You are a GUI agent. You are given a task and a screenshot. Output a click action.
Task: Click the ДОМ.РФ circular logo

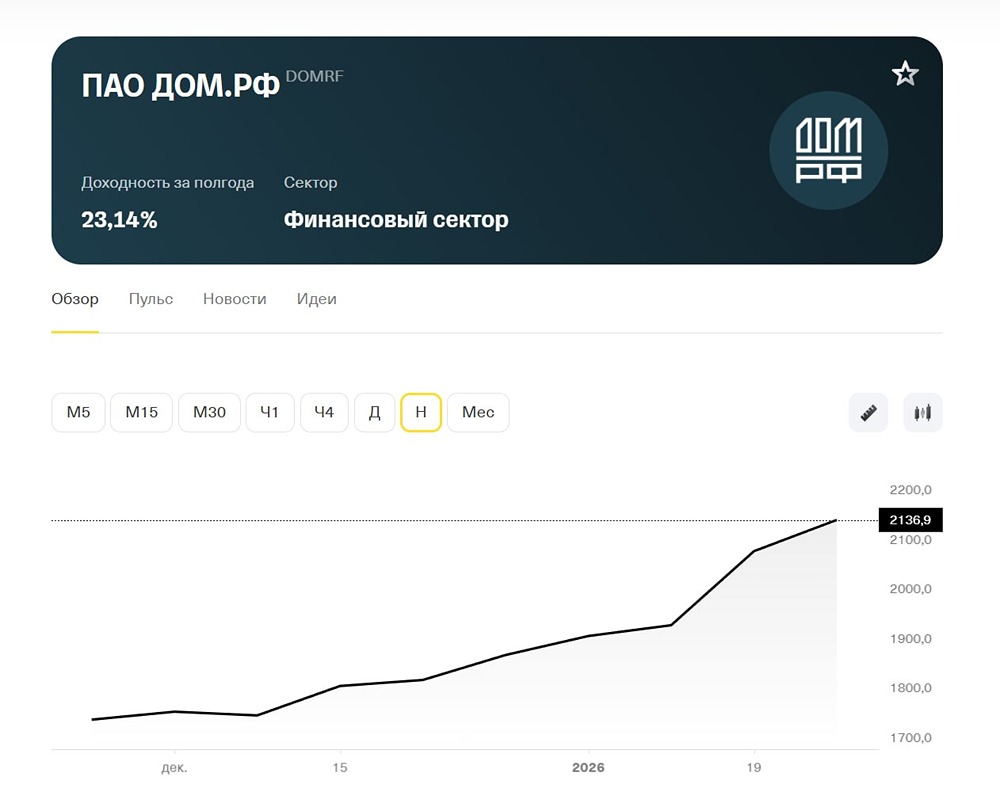(x=828, y=150)
